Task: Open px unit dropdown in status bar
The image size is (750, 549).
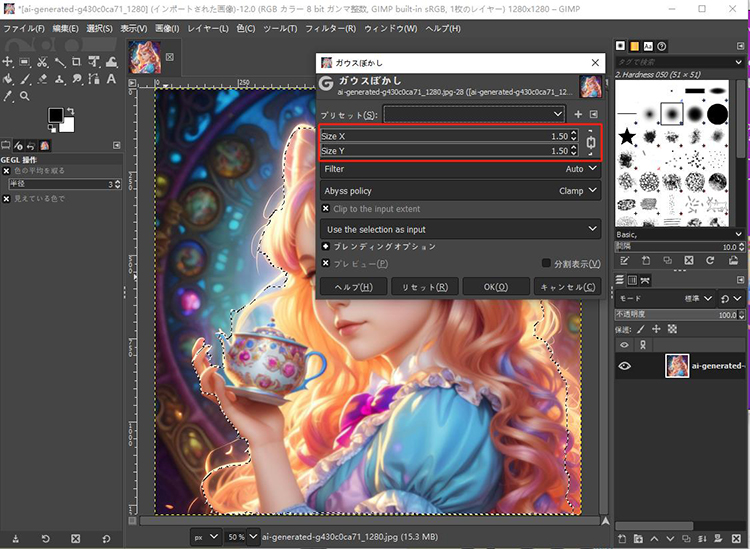Action: click(205, 537)
